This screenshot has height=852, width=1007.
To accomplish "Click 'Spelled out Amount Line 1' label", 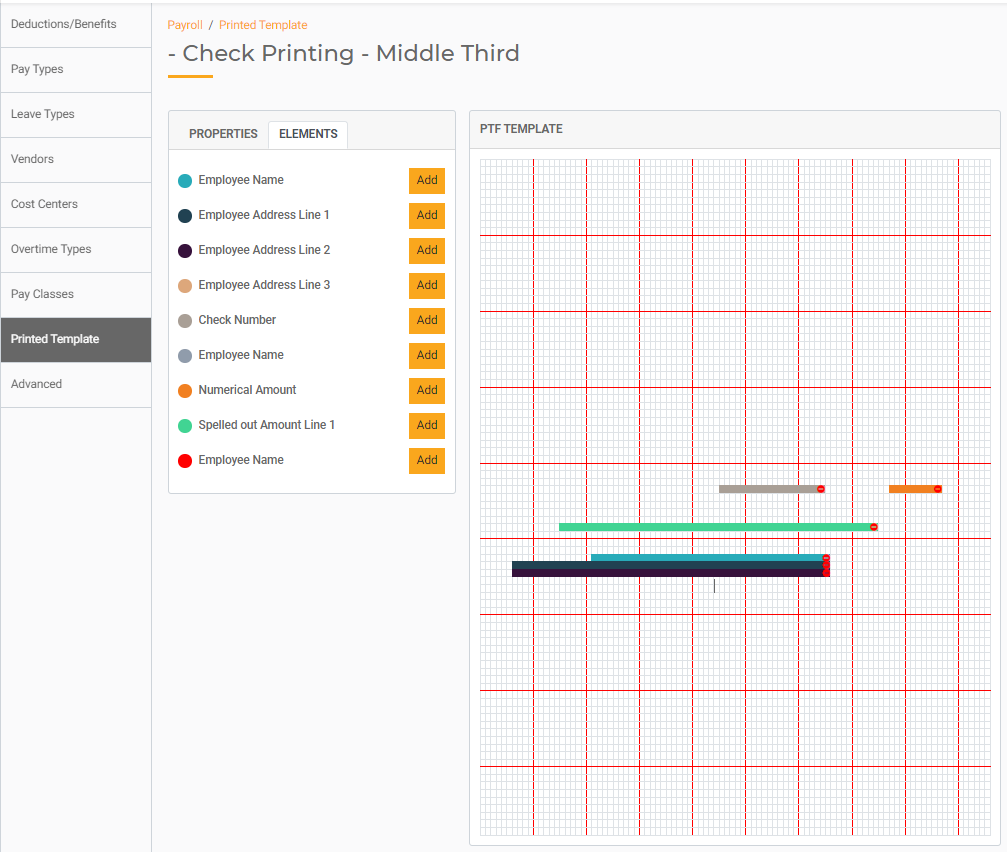I will tap(267, 425).
